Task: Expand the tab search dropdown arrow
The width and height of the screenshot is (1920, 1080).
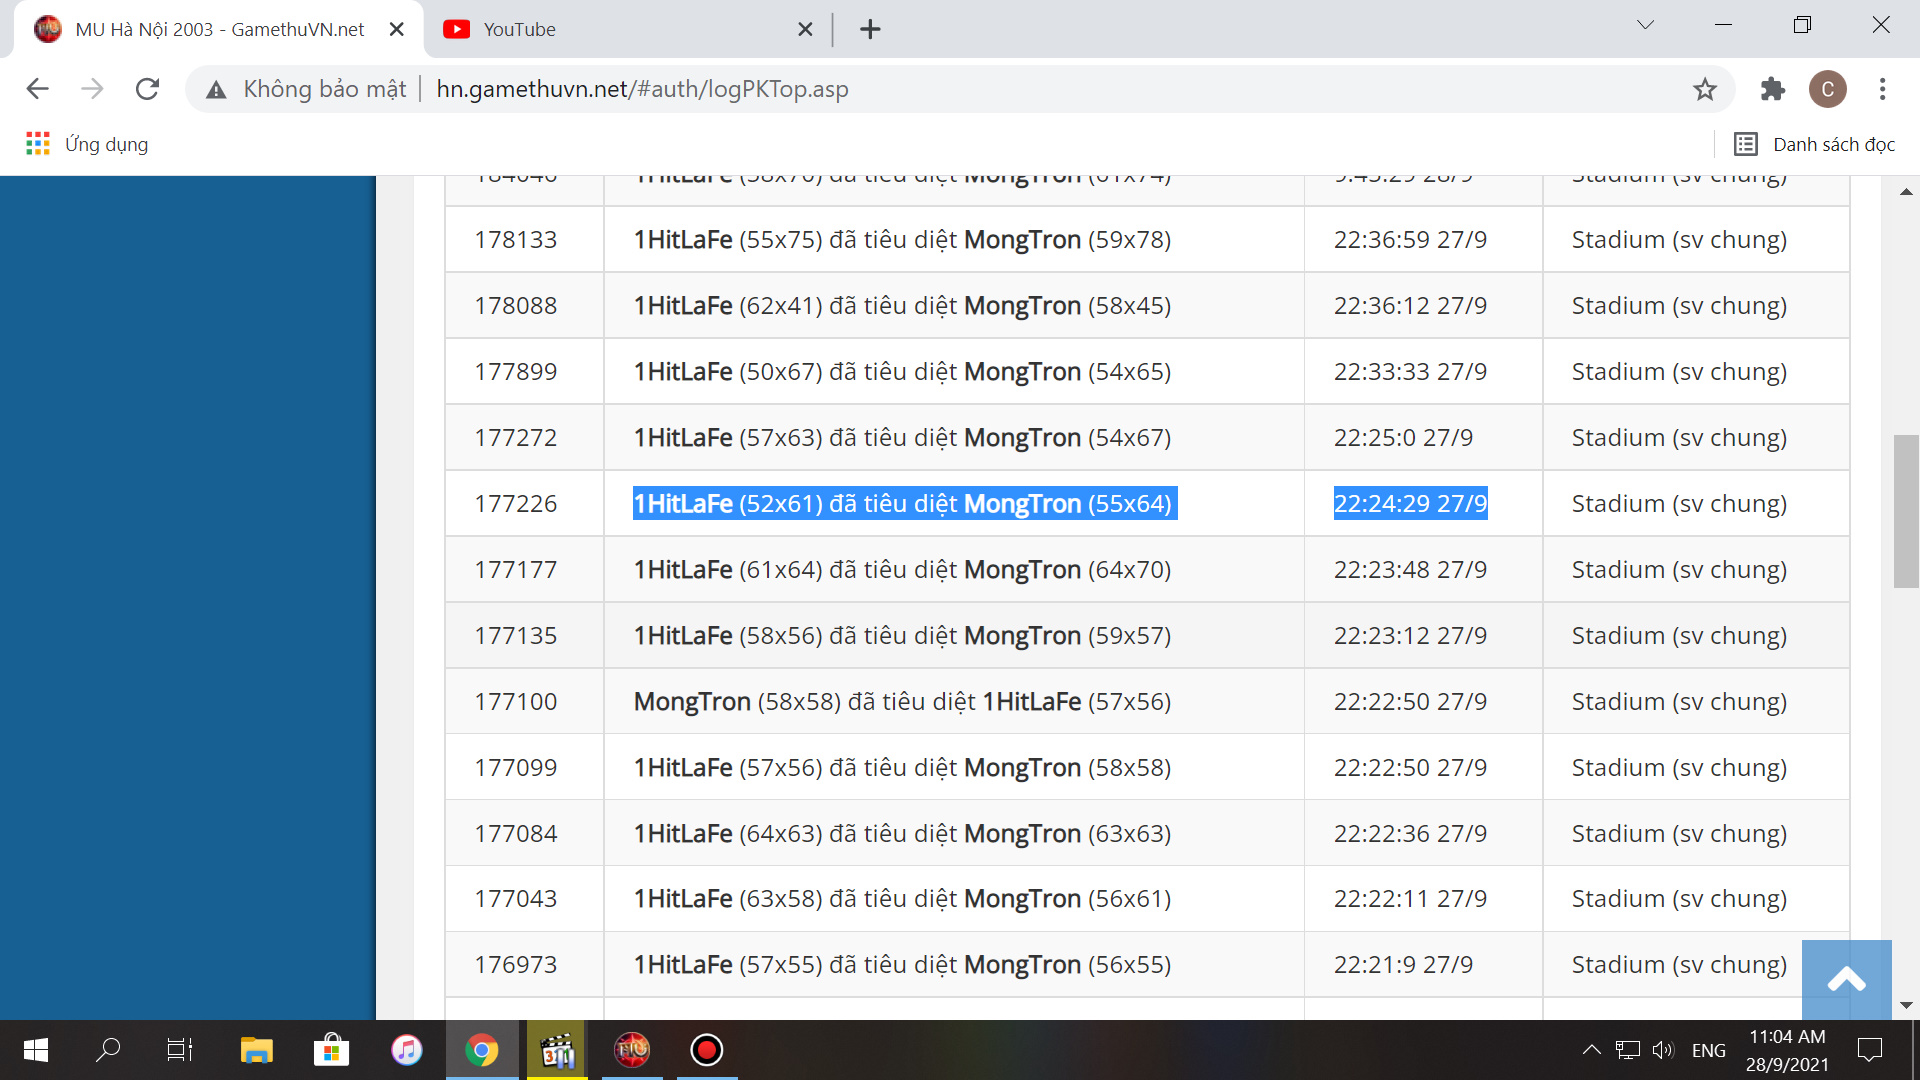Action: (x=1645, y=25)
